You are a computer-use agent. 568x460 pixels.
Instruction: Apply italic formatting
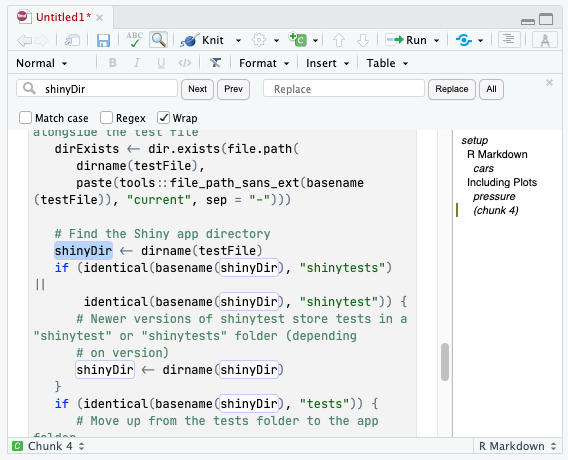(137, 63)
